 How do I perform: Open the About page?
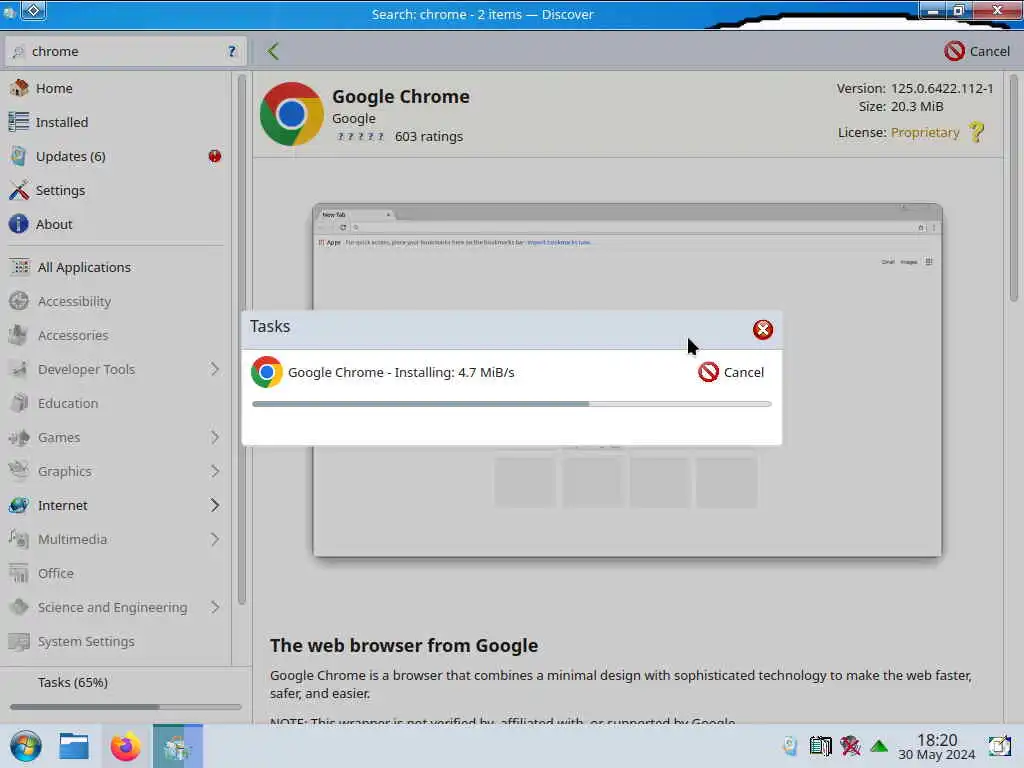click(x=116, y=224)
